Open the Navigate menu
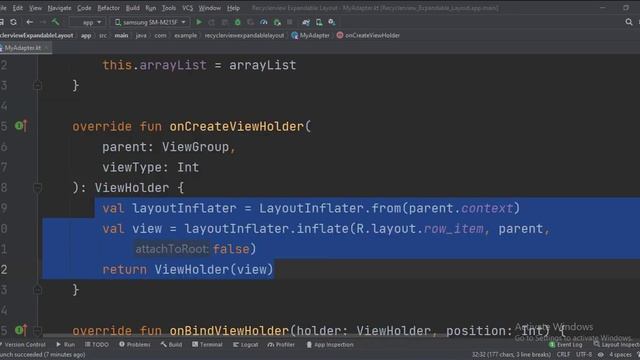 tap(59, 8)
